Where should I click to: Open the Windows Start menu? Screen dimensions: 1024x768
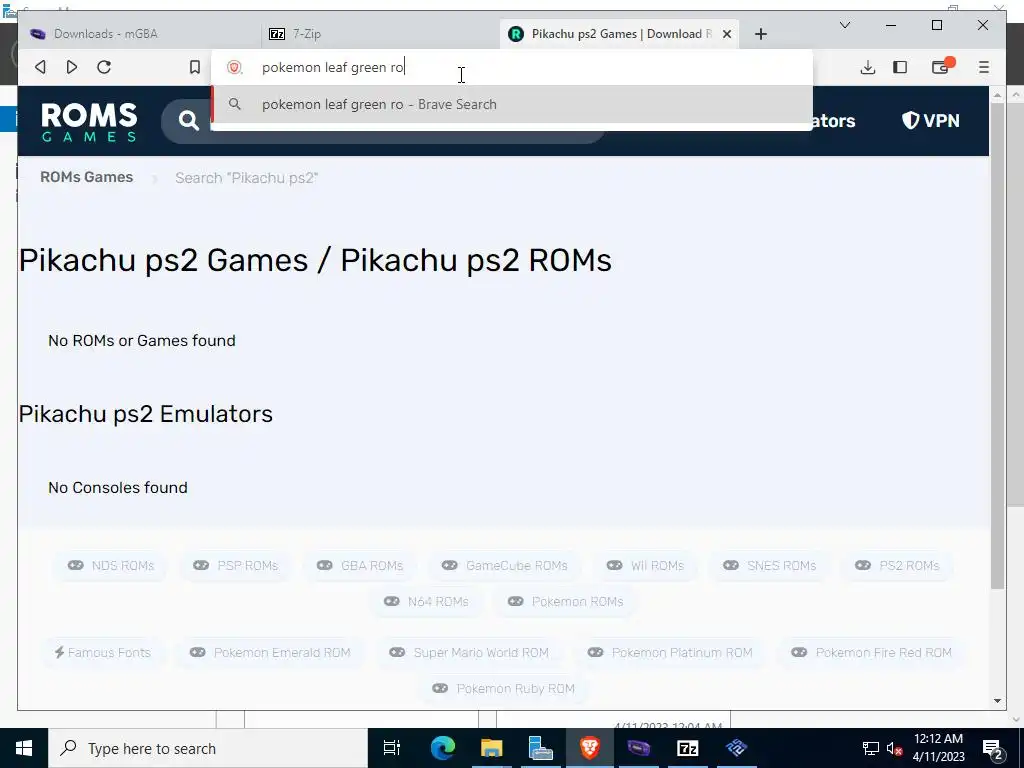click(x=24, y=748)
